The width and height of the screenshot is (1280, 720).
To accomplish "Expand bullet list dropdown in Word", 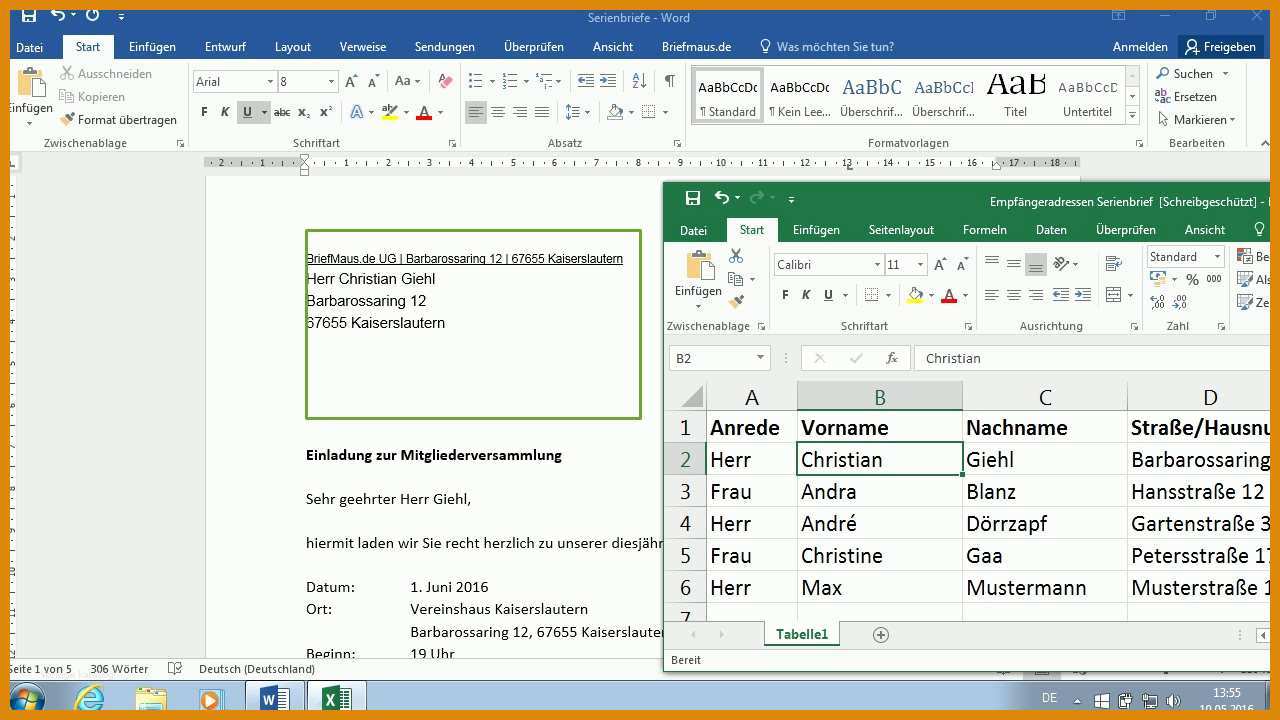I will click(491, 81).
